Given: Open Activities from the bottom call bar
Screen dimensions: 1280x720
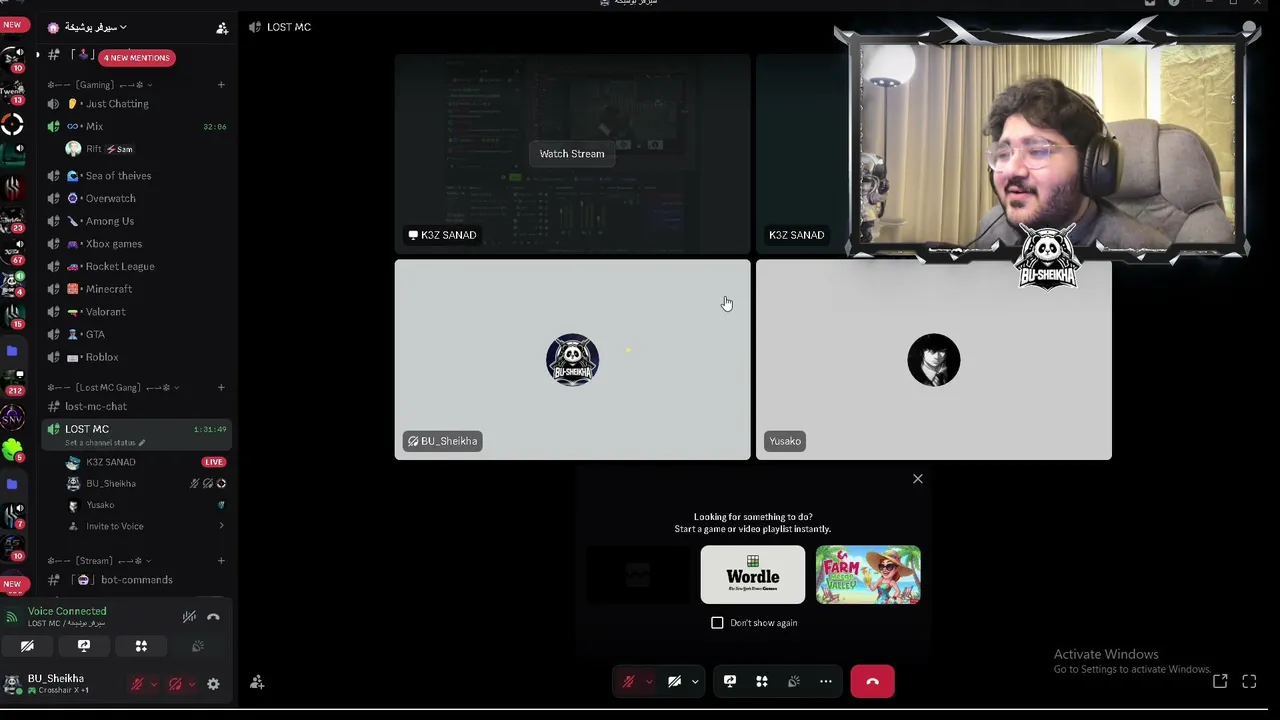Looking at the screenshot, I should (762, 682).
